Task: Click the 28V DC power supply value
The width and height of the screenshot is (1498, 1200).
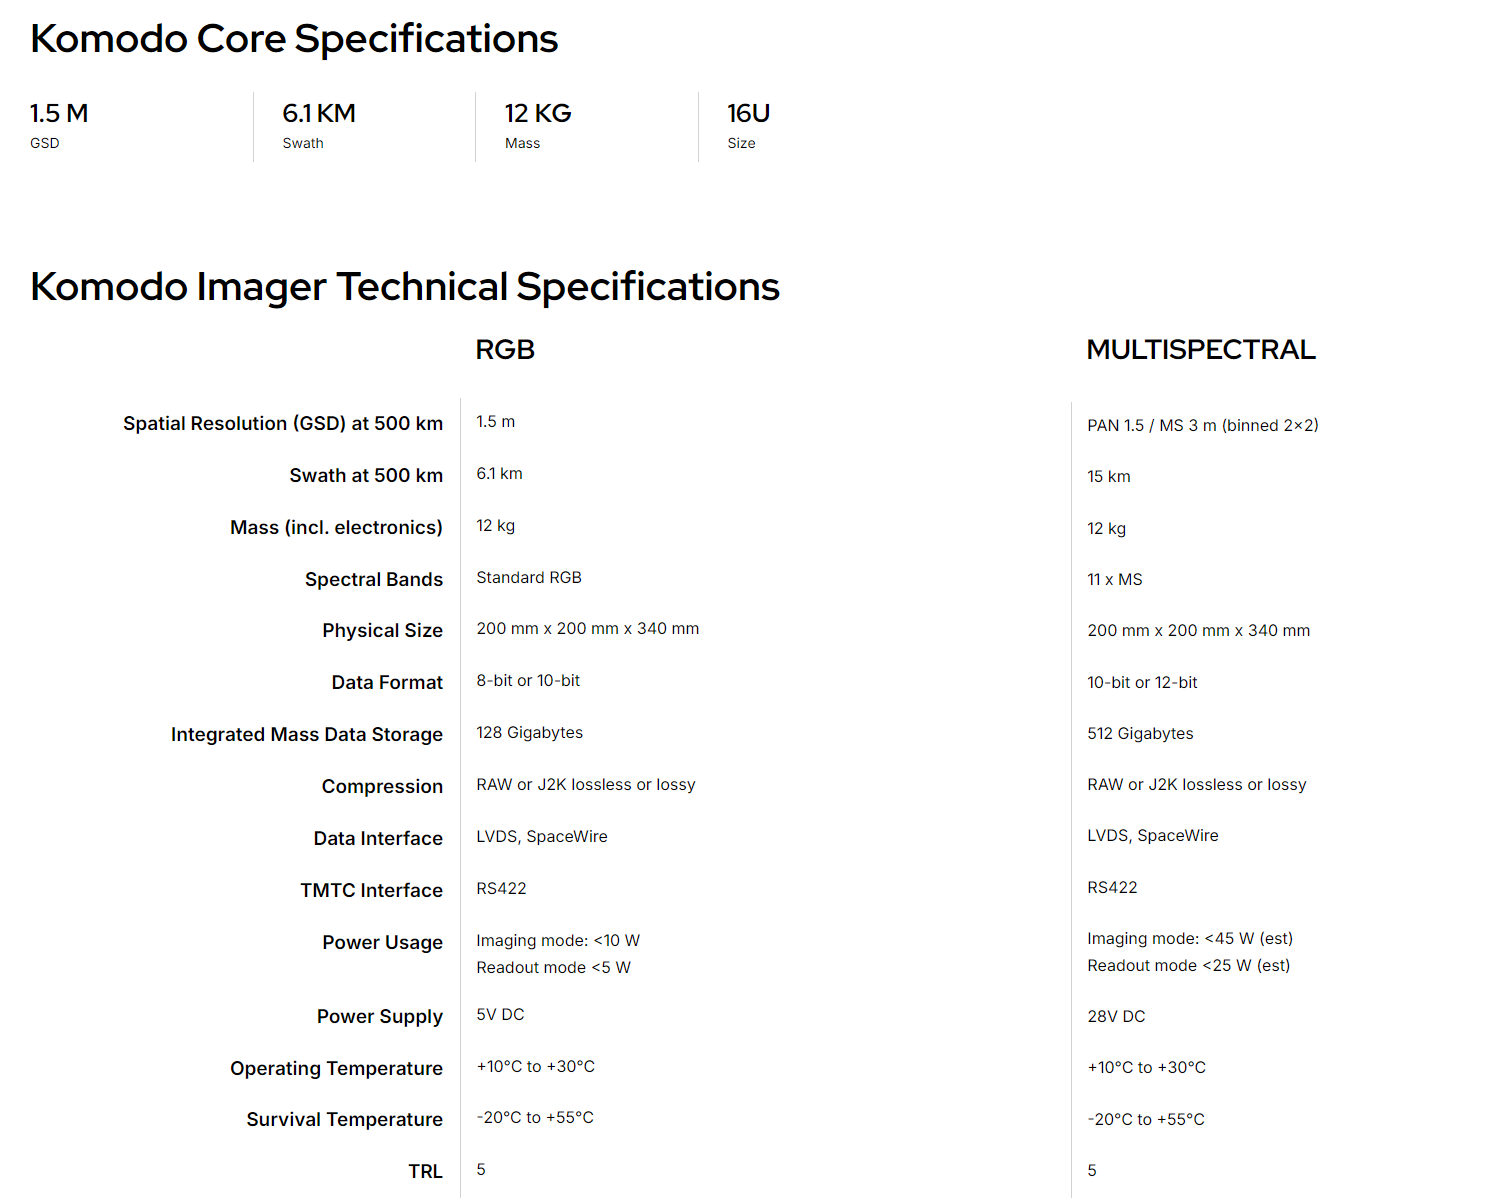Action: pyautogui.click(x=1116, y=1016)
